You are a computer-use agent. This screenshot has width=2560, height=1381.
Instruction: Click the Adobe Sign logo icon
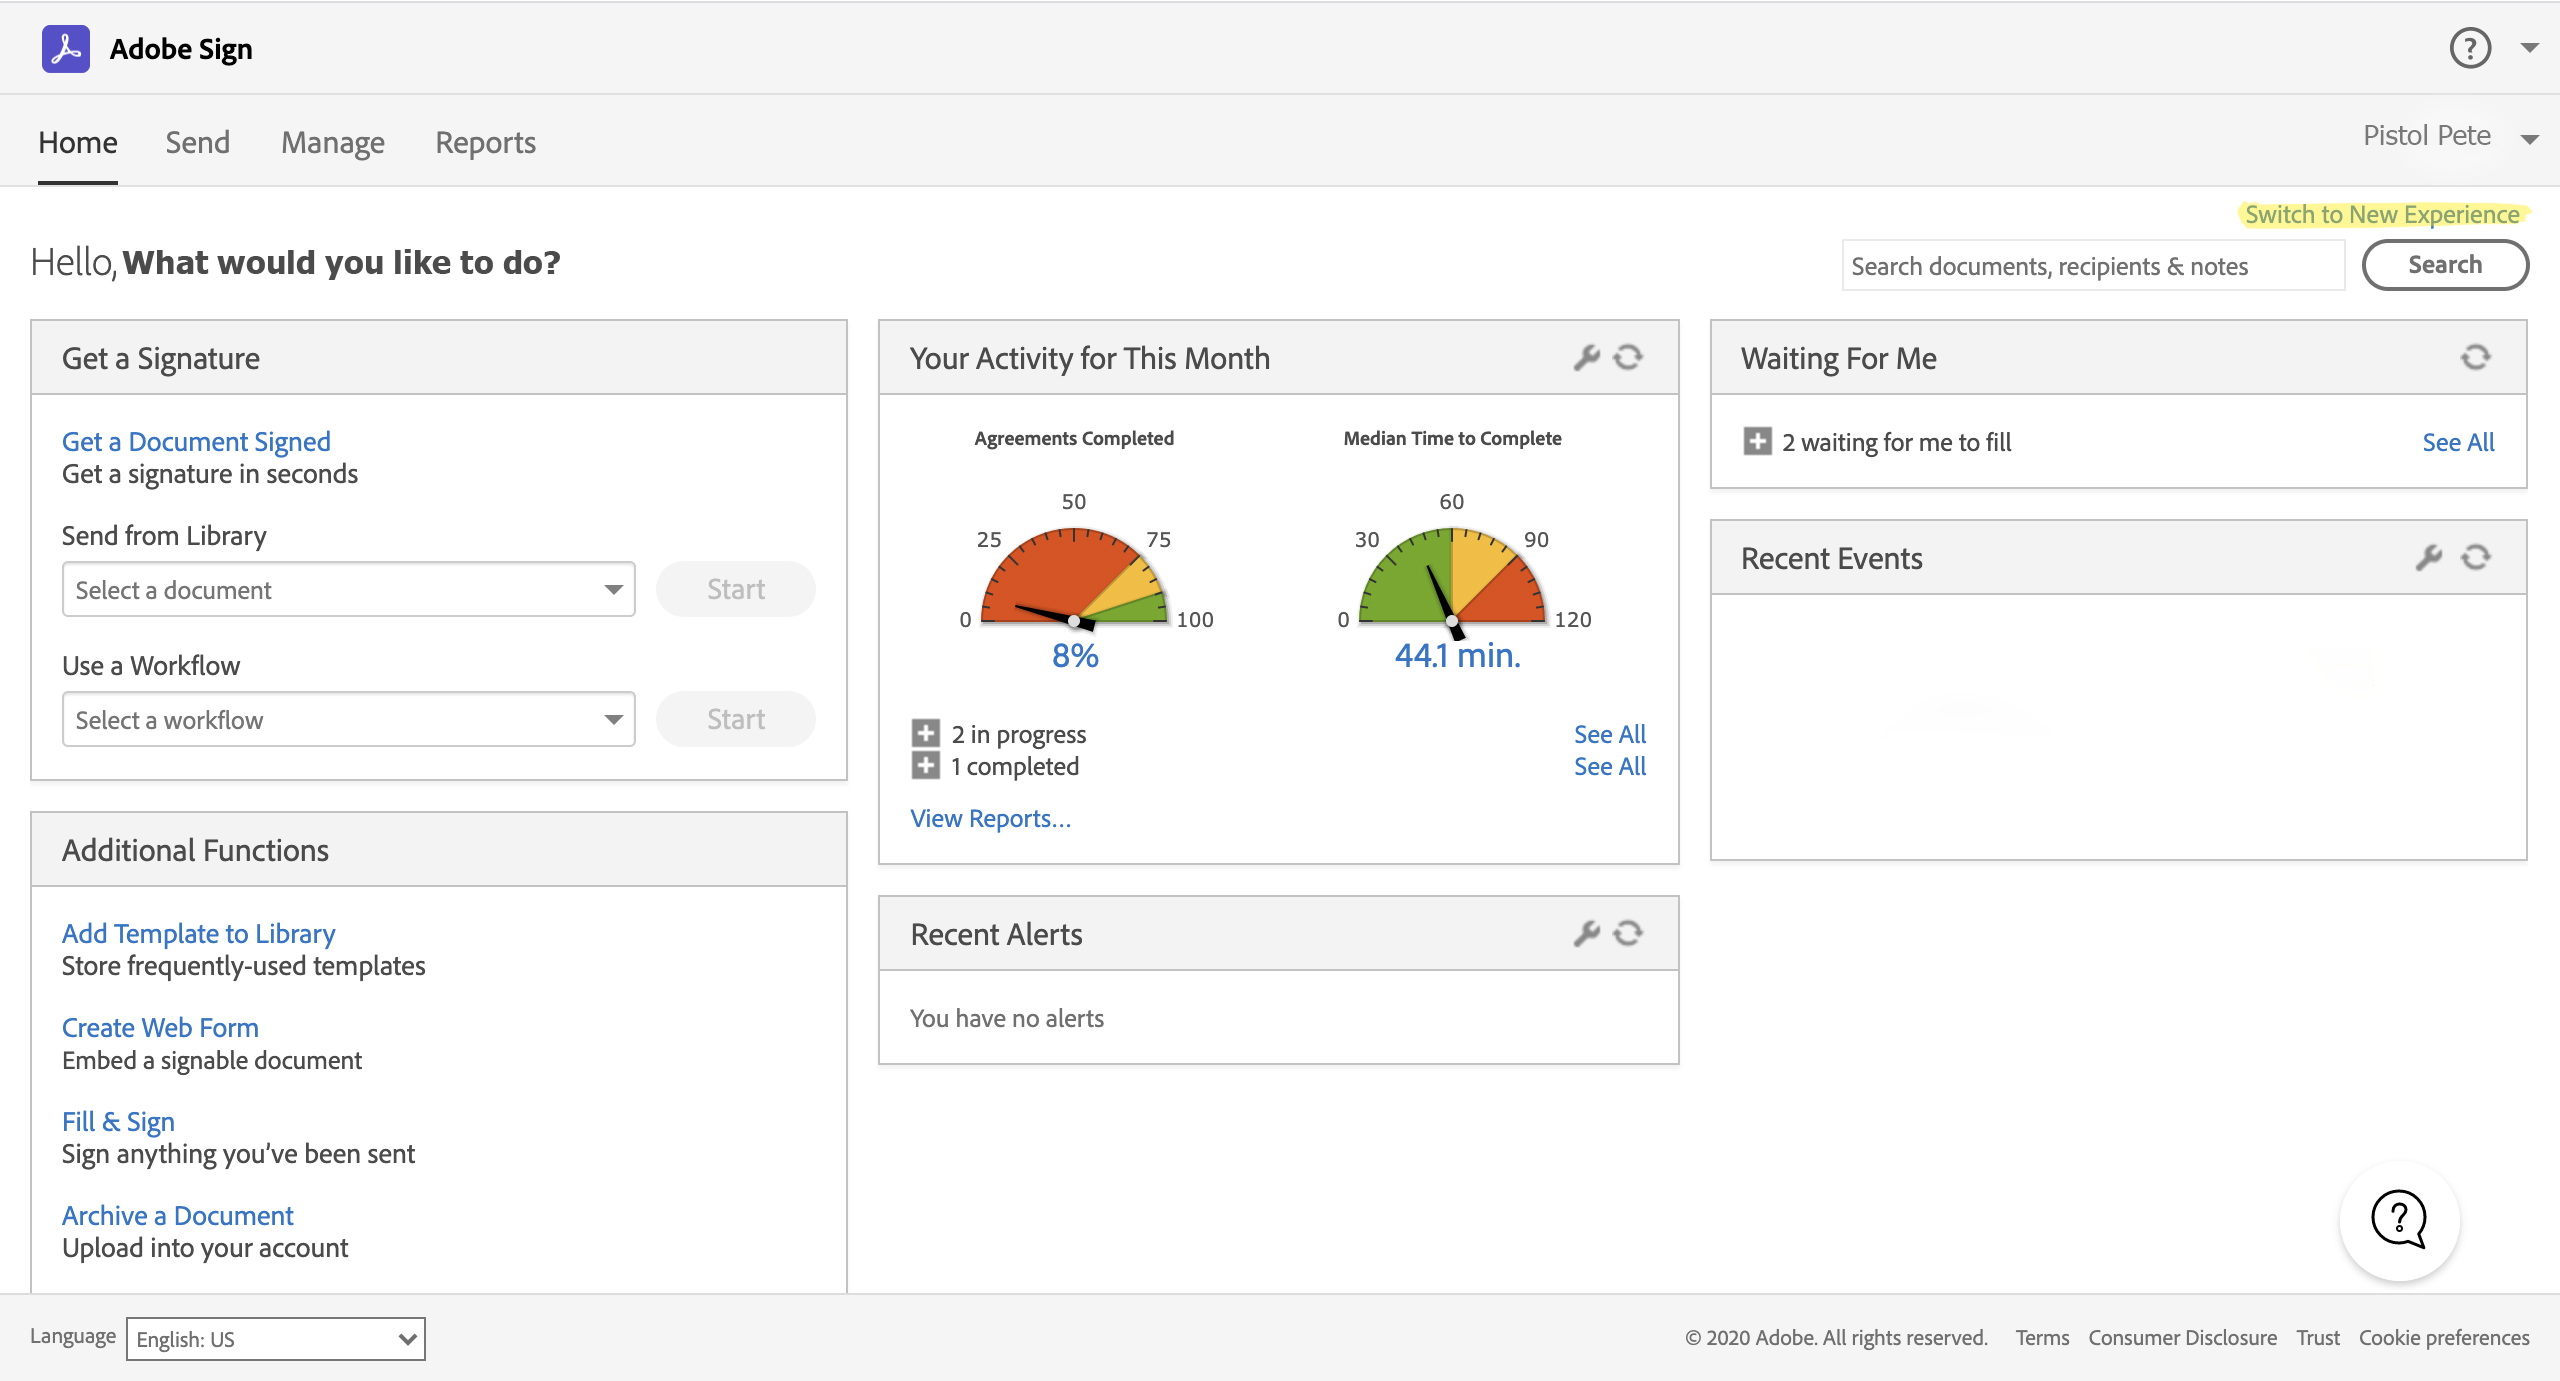[x=66, y=48]
